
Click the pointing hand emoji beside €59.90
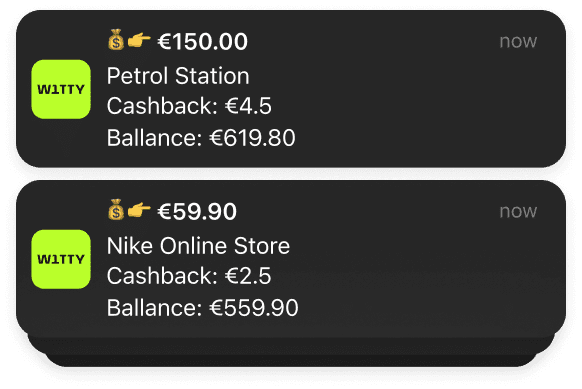click(139, 210)
